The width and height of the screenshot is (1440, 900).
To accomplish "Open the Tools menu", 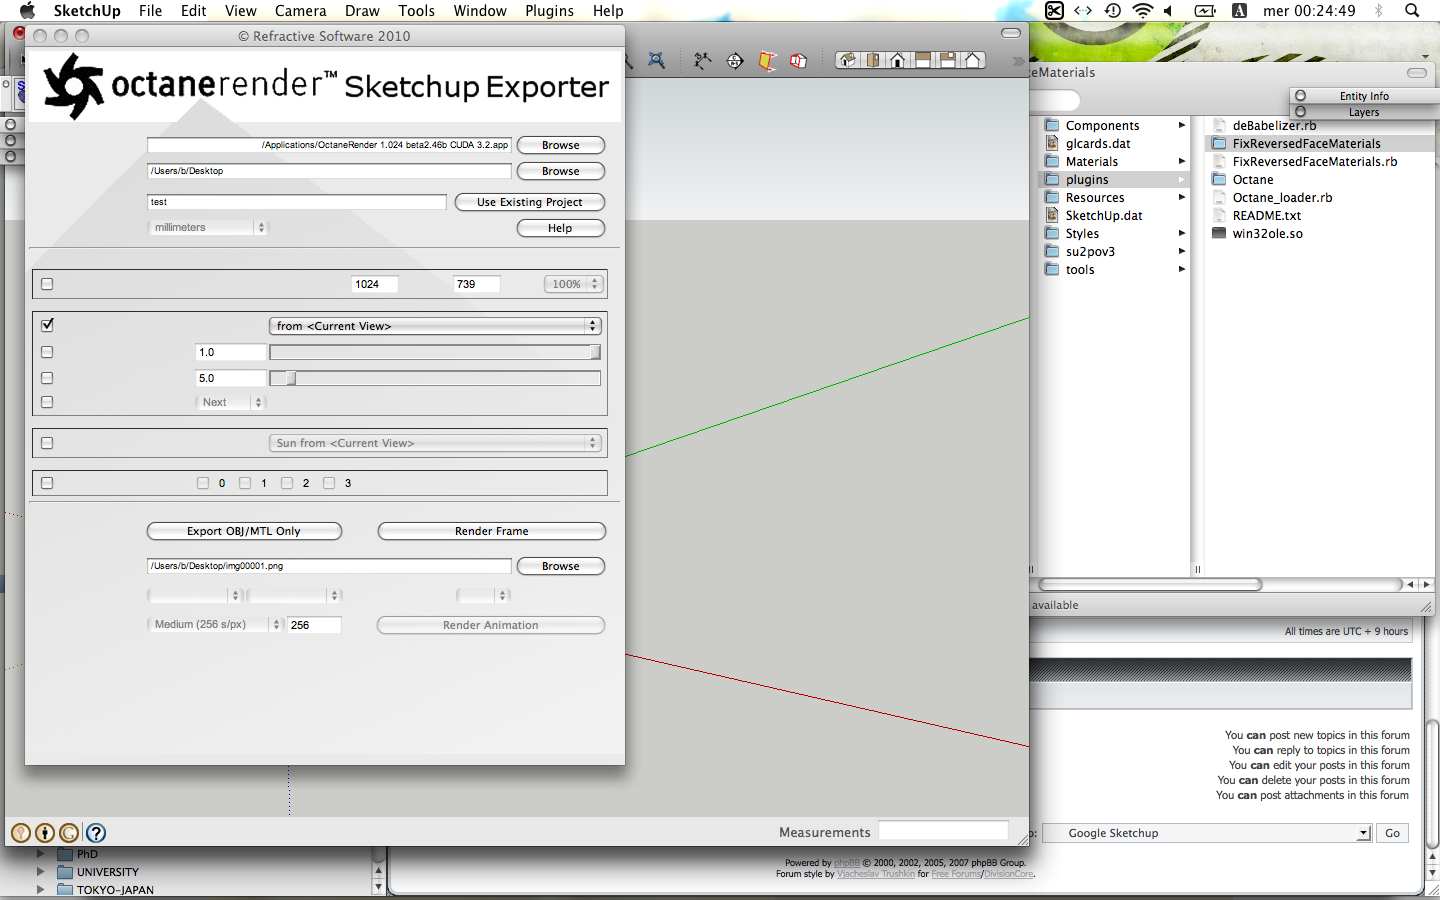I will pos(416,11).
